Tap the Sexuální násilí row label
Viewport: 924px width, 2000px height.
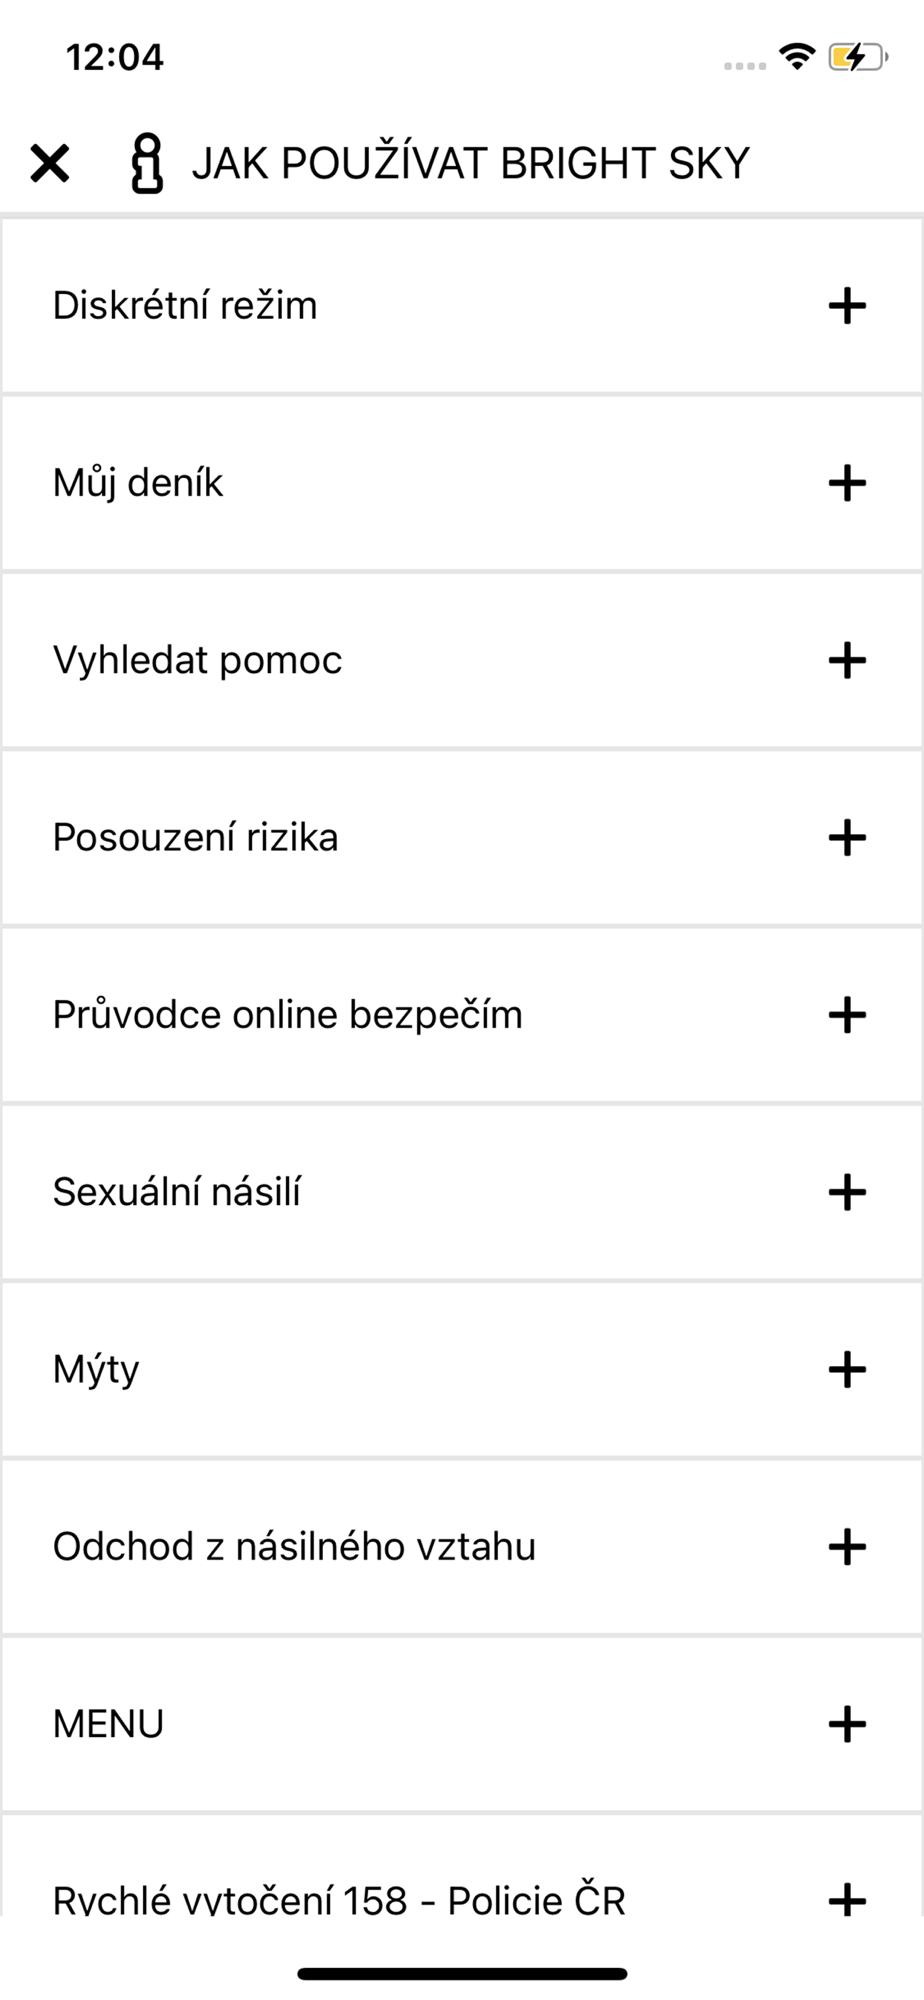coord(176,1192)
